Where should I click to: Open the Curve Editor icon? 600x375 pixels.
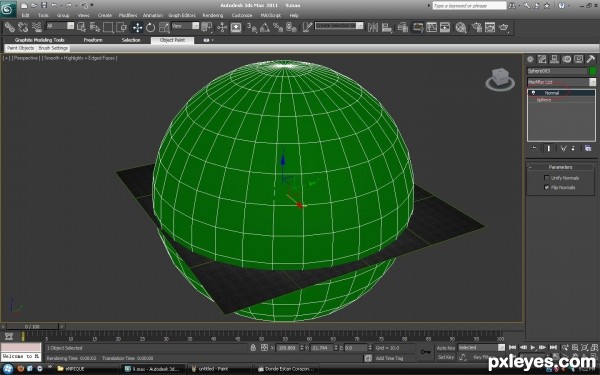click(431, 27)
